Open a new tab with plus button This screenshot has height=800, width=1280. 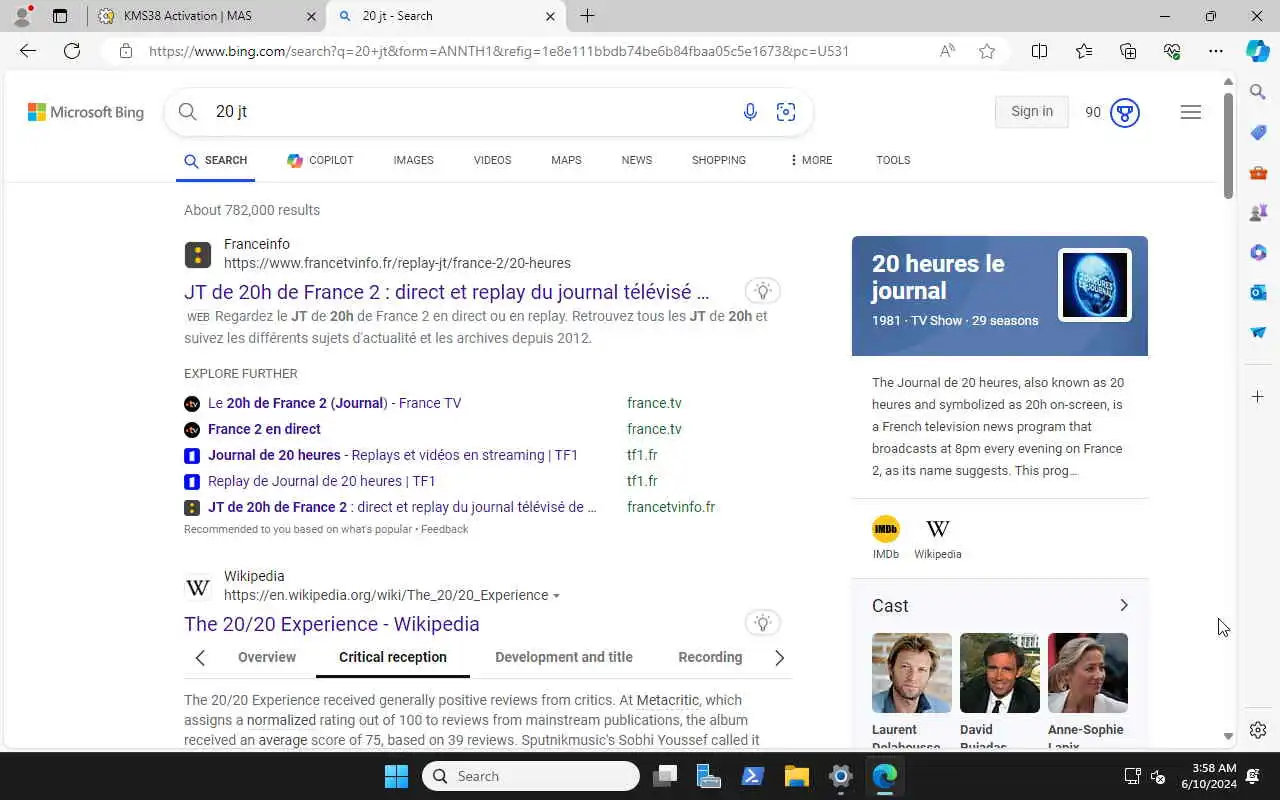pyautogui.click(x=587, y=16)
